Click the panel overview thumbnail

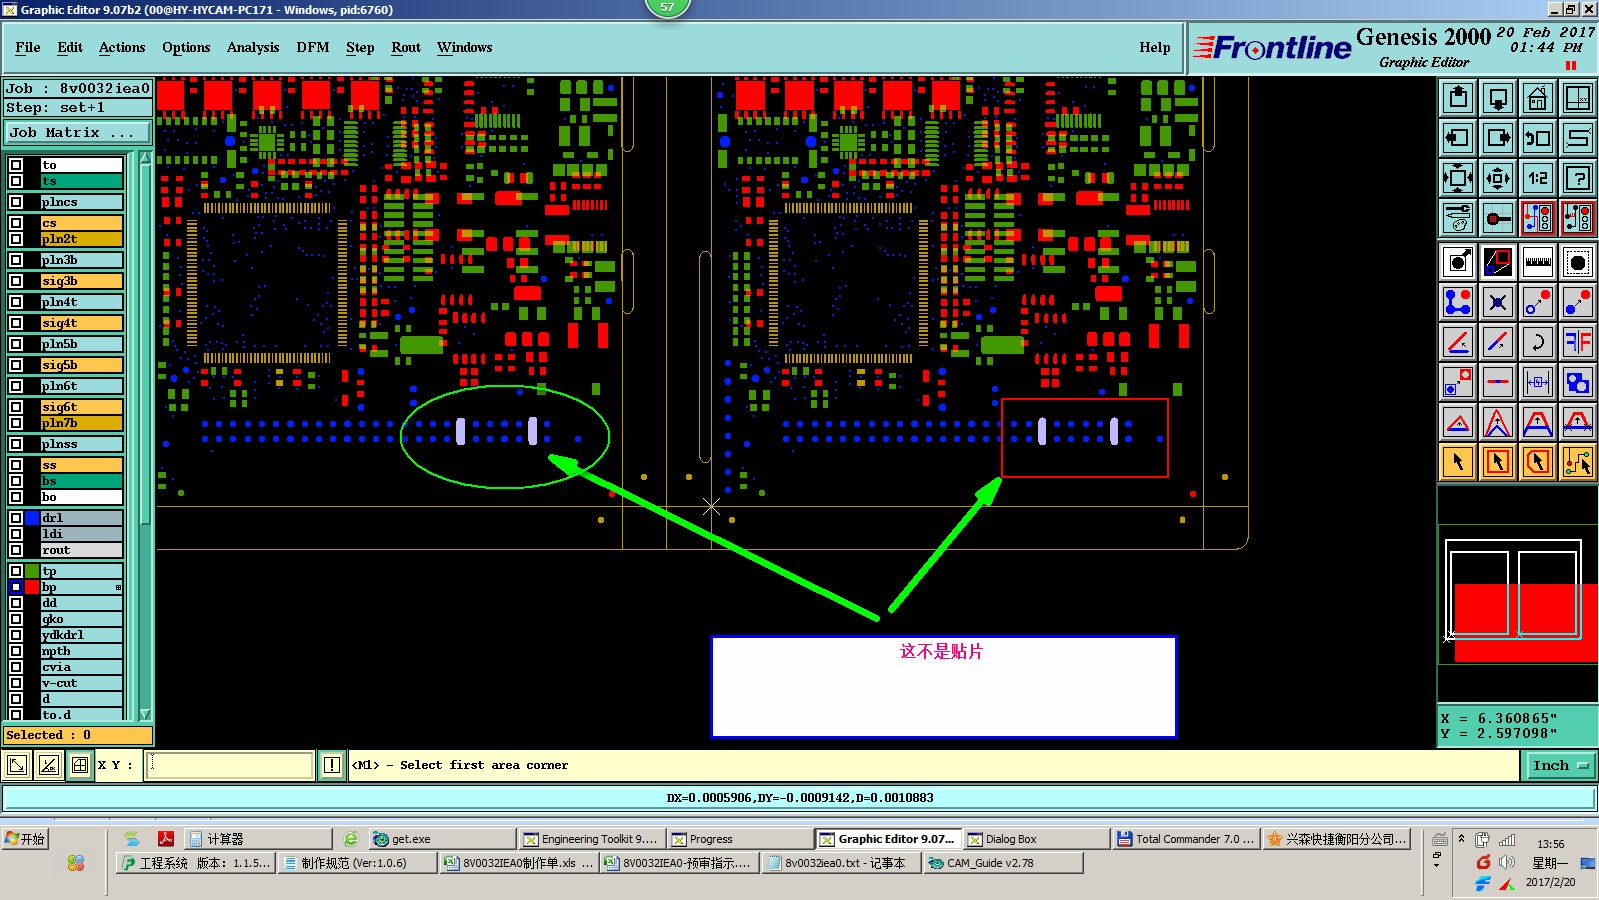[x=1517, y=593]
